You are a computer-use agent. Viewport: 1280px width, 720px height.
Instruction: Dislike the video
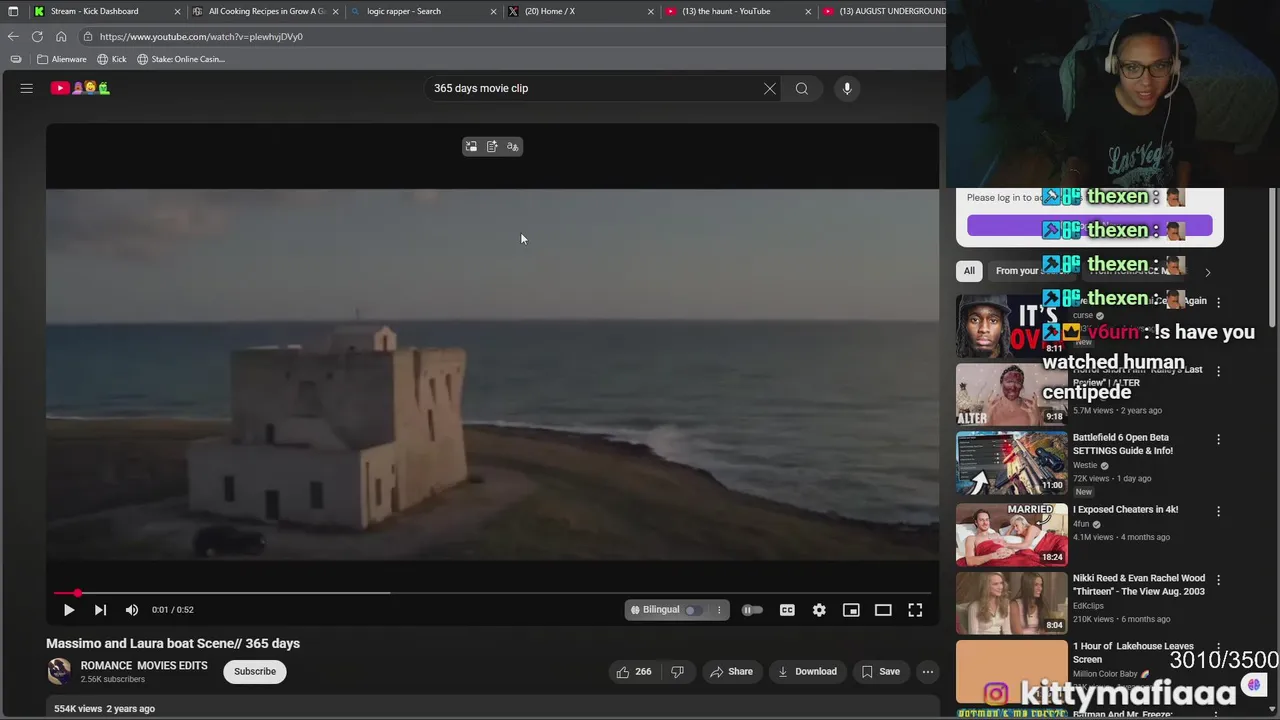tap(677, 672)
